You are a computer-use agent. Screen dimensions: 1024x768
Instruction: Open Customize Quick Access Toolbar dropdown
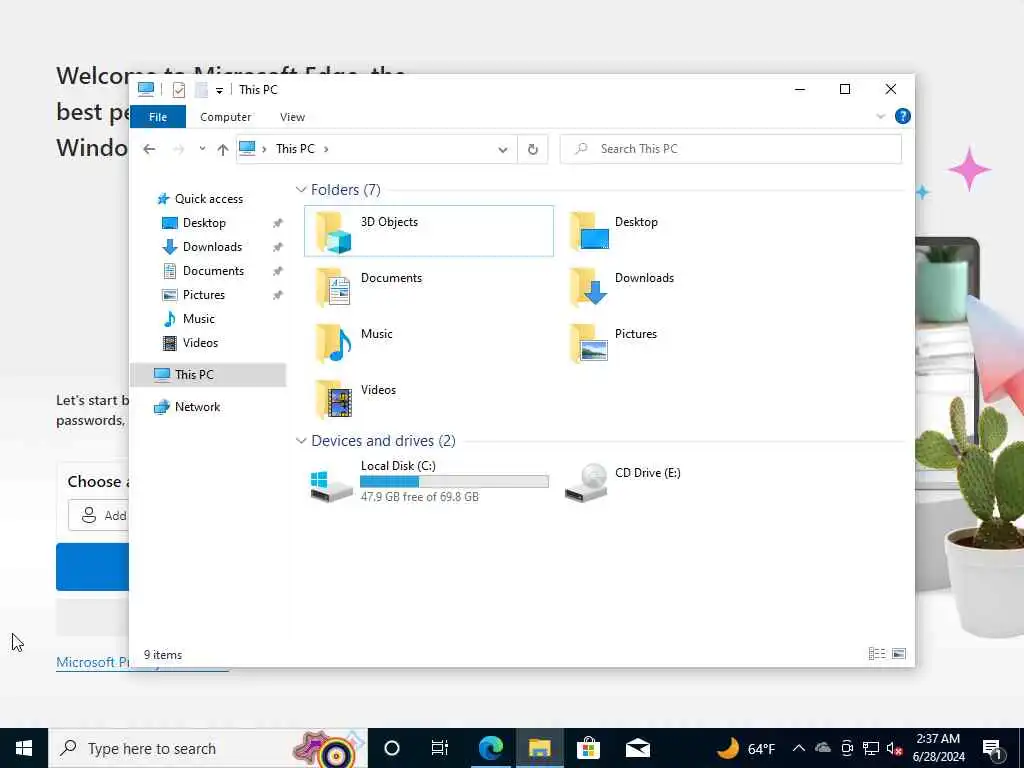point(219,90)
